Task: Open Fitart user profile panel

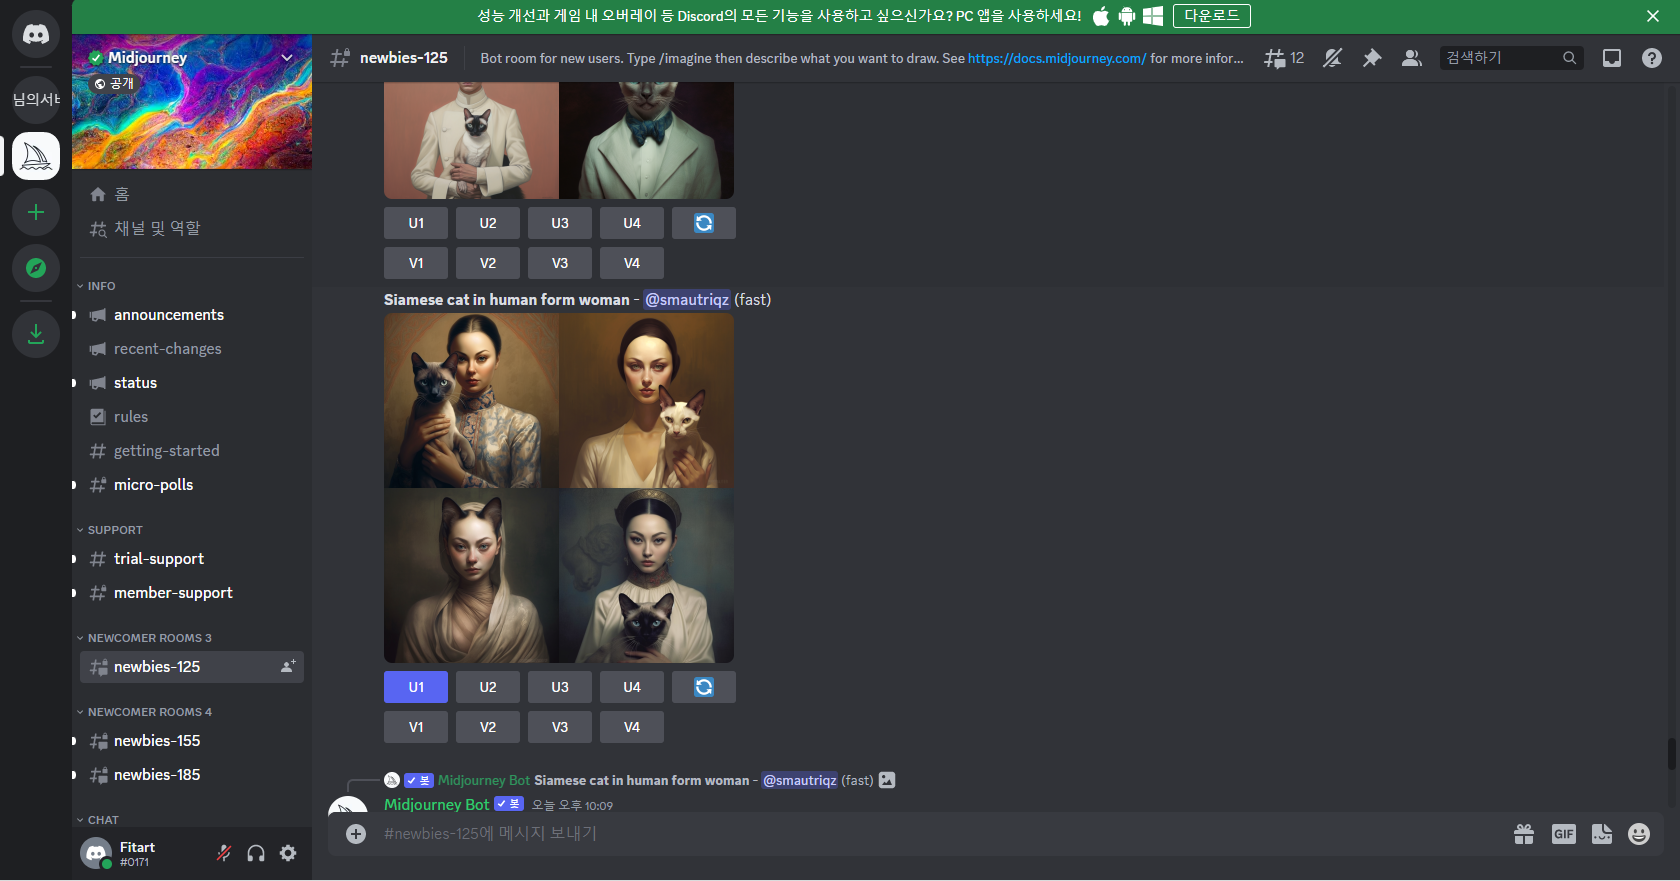Action: pos(140,853)
